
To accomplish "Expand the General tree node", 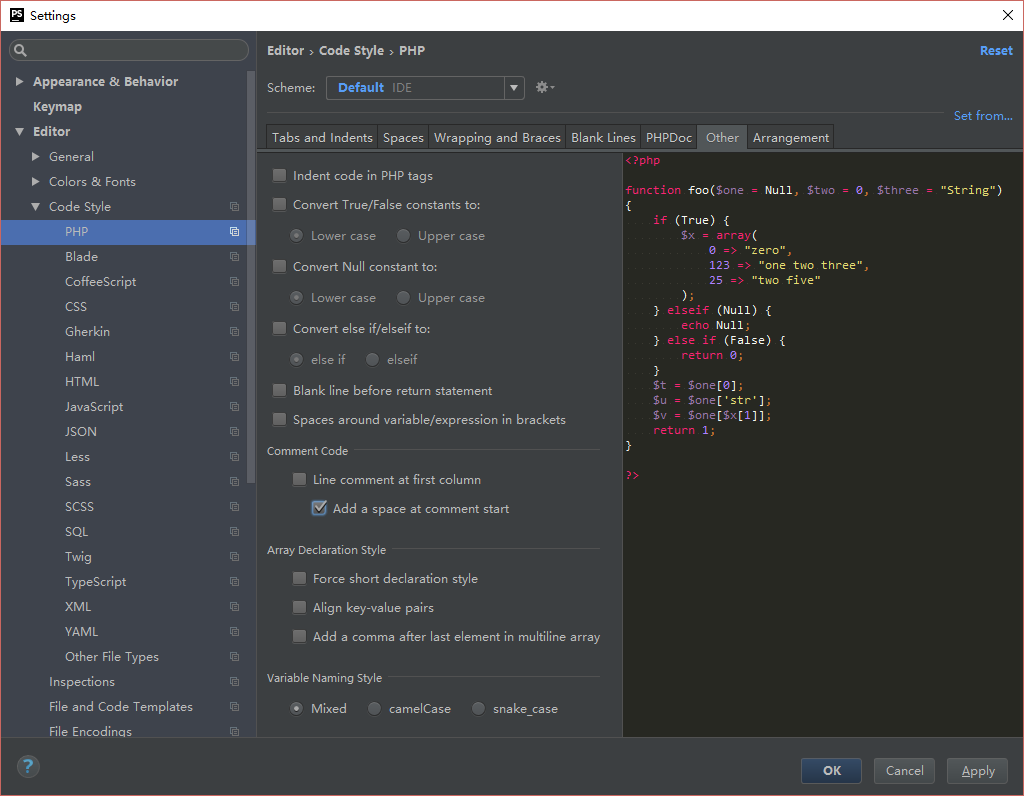I will [36, 157].
